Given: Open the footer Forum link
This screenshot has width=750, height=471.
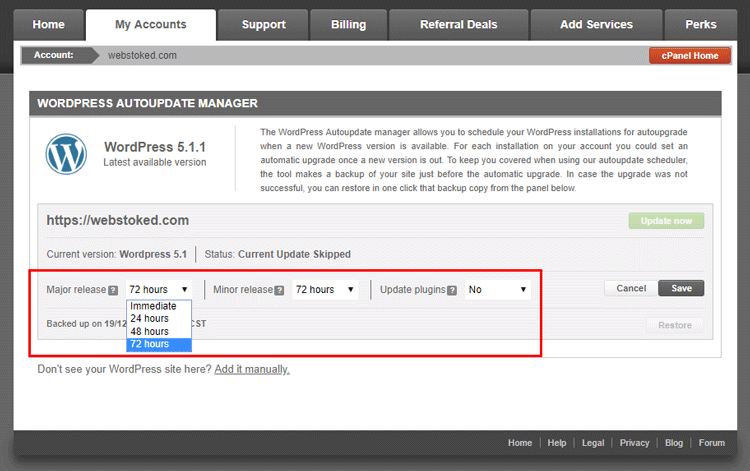Looking at the screenshot, I should pos(712,443).
